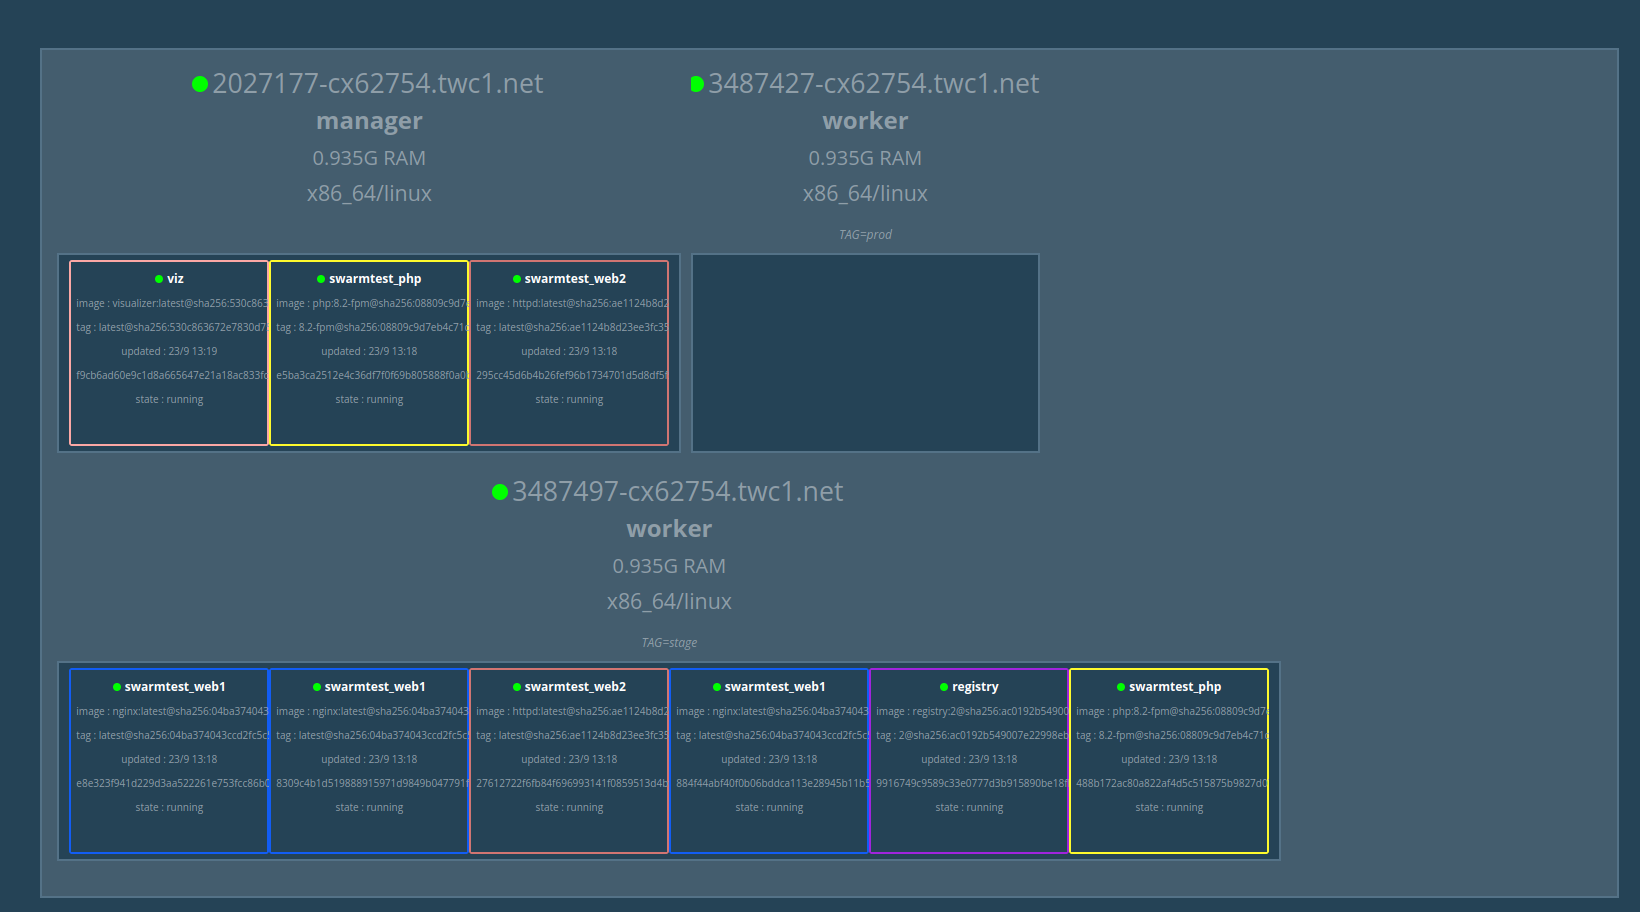Image resolution: width=1640 pixels, height=912 pixels.
Task: Click state : running in the registry card
Action: [969, 807]
